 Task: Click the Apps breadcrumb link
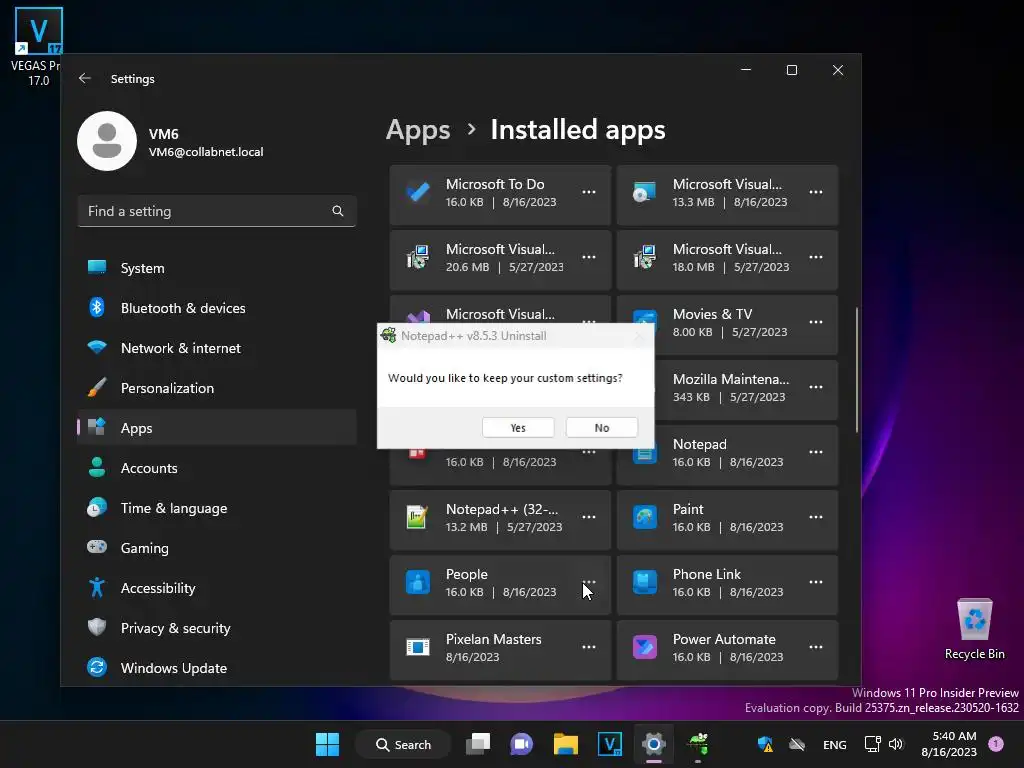point(418,130)
